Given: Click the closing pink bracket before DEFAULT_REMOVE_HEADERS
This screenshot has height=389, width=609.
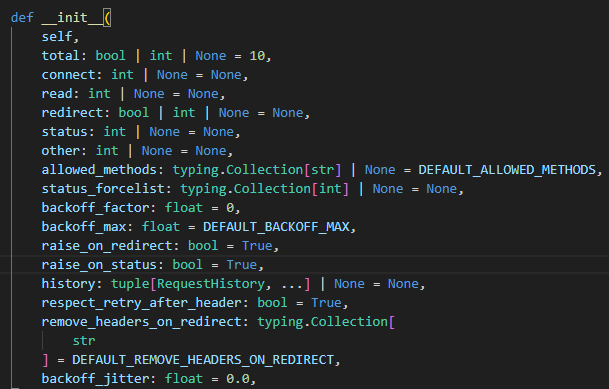Looking at the screenshot, I should point(45,360).
